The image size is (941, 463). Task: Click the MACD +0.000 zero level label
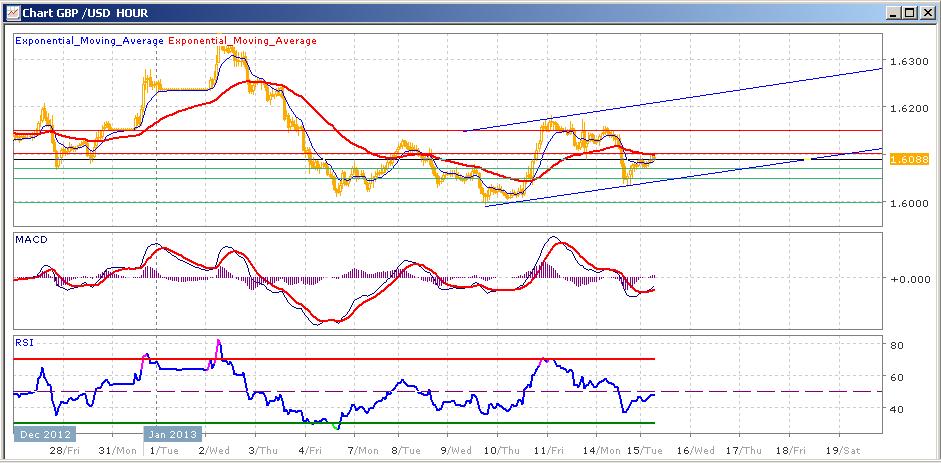coord(907,279)
